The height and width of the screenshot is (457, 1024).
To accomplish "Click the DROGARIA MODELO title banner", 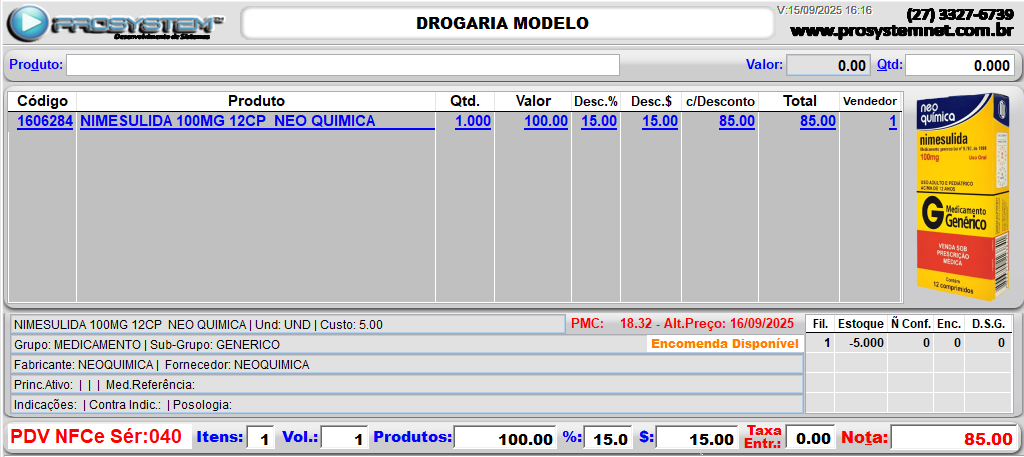I will point(506,24).
